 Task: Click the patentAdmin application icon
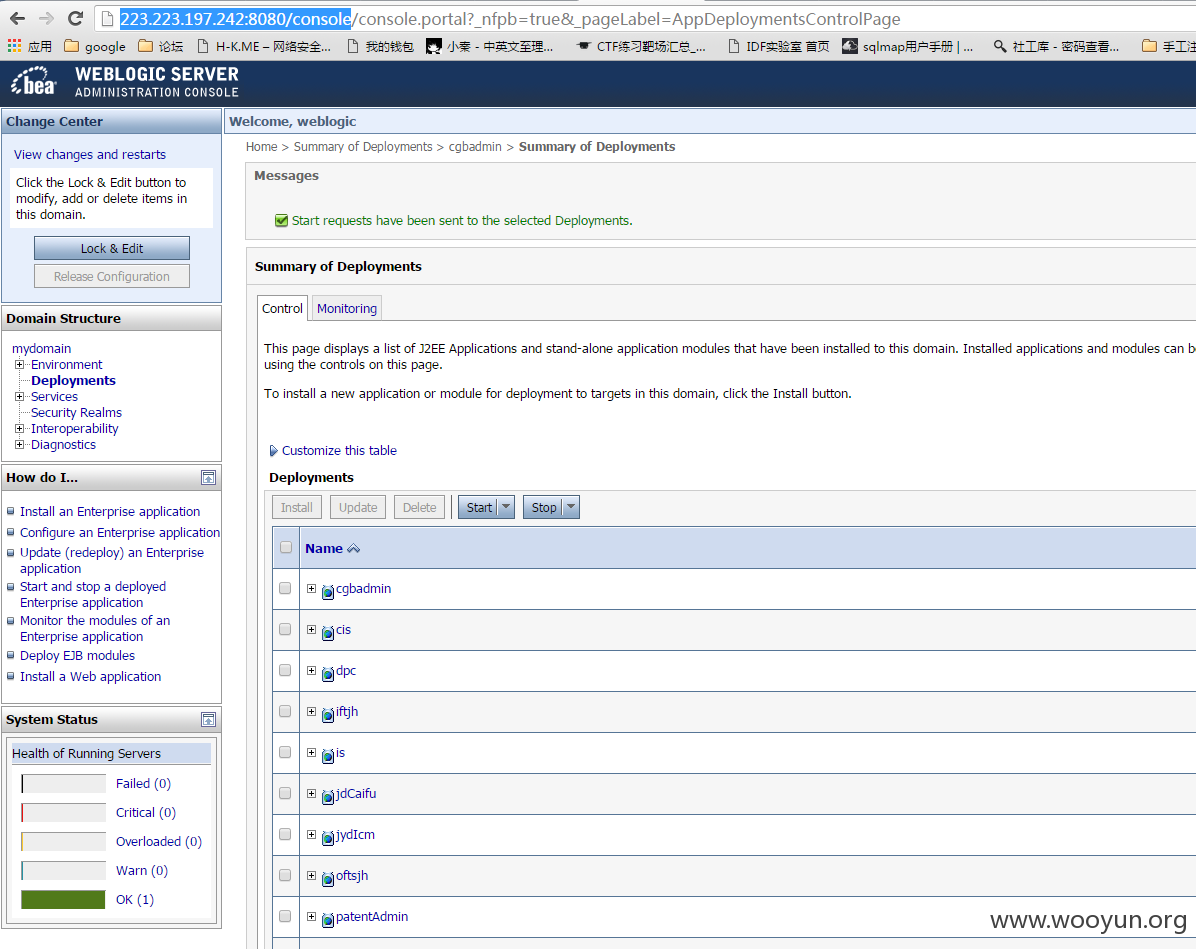(328, 919)
